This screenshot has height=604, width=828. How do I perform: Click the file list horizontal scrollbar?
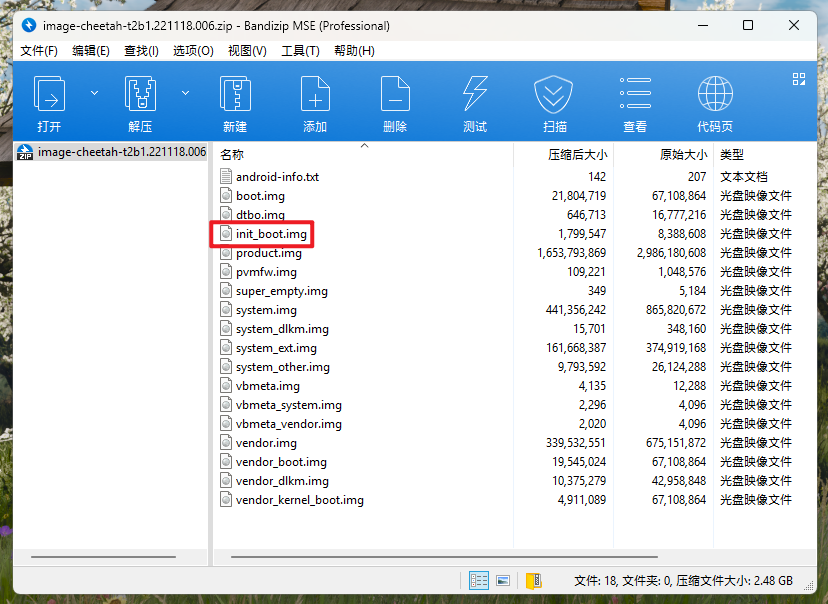(444, 556)
